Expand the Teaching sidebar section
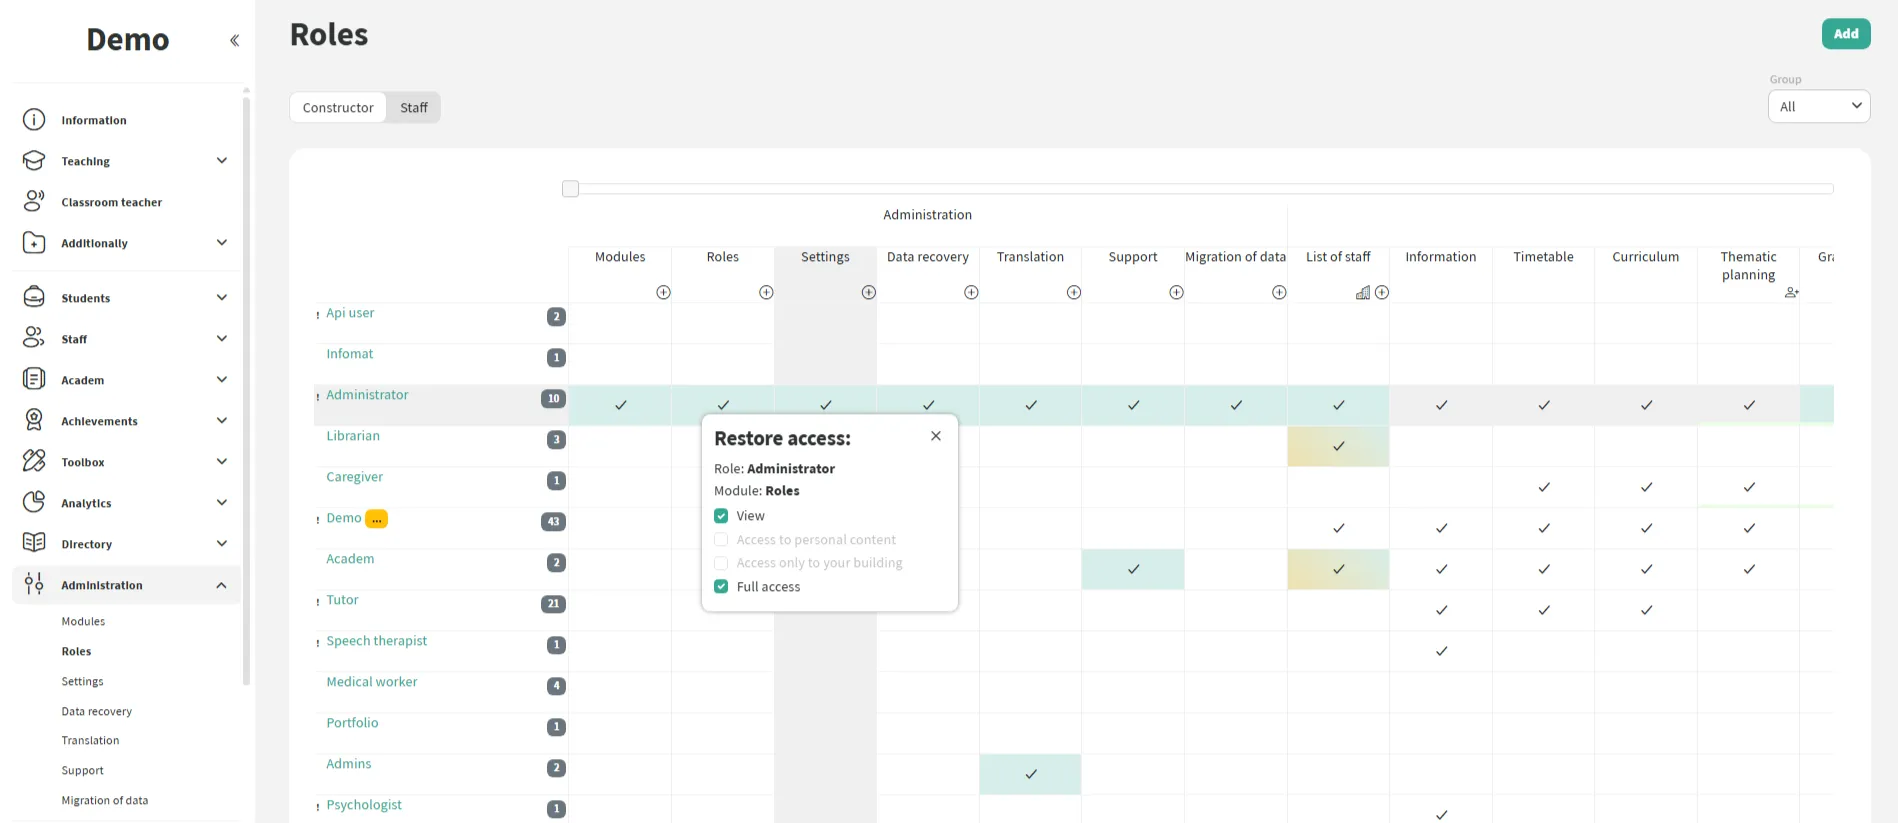Image resolution: width=1898 pixels, height=823 pixels. point(222,161)
